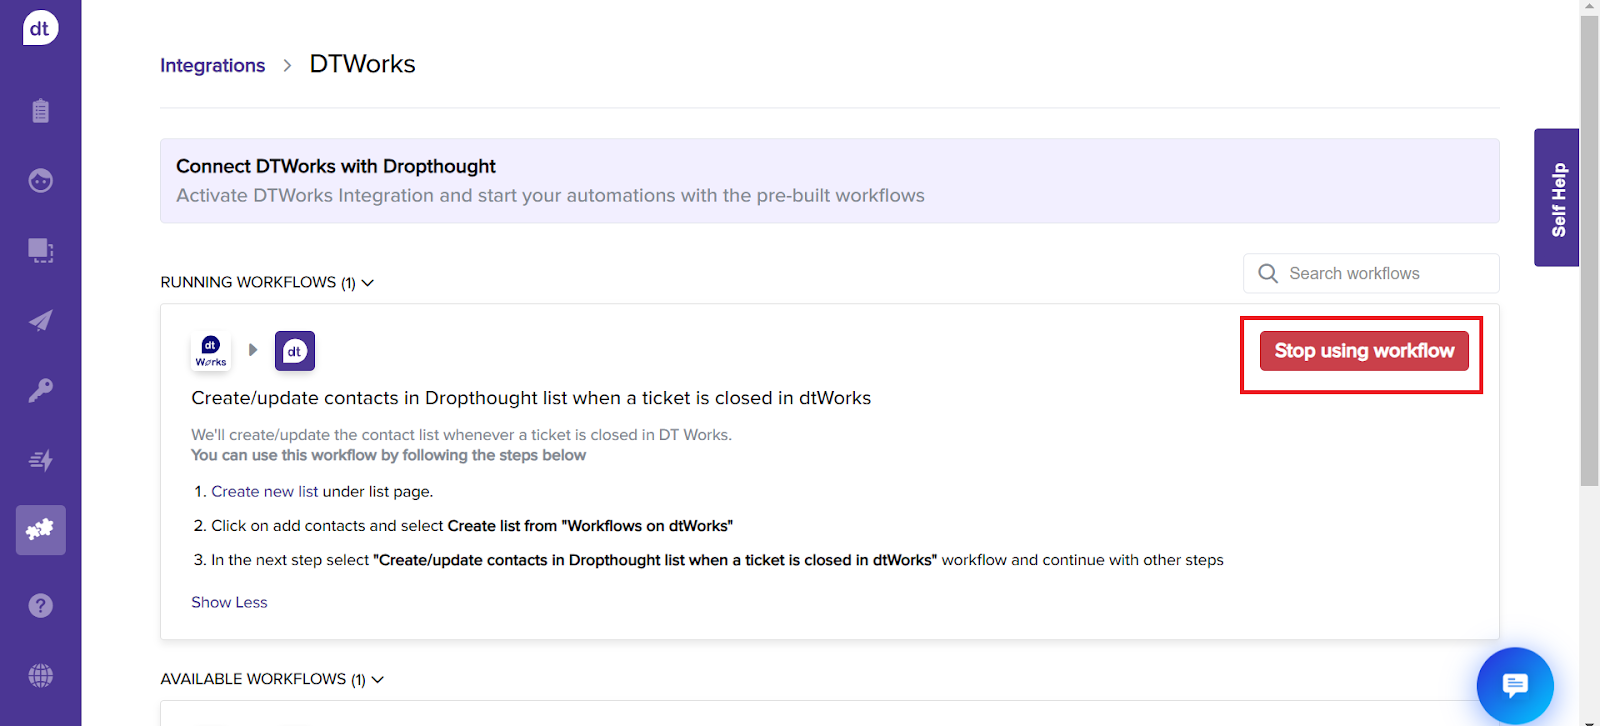This screenshot has width=1600, height=726.
Task: Select the puzzle piece integrations icon
Action: coord(40,530)
